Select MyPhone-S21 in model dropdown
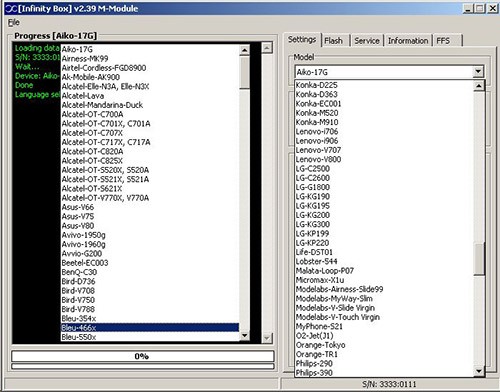Viewport: 500px width, 392px height. (384, 326)
